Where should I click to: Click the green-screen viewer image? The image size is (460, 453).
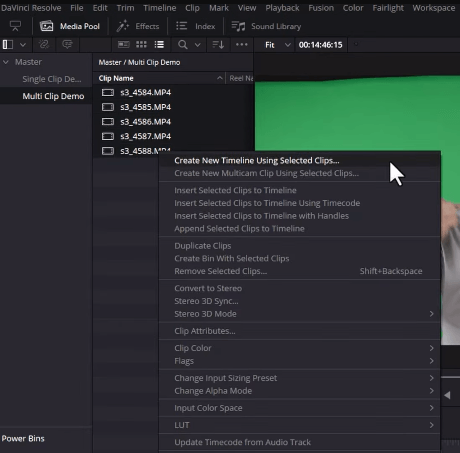tap(357, 113)
